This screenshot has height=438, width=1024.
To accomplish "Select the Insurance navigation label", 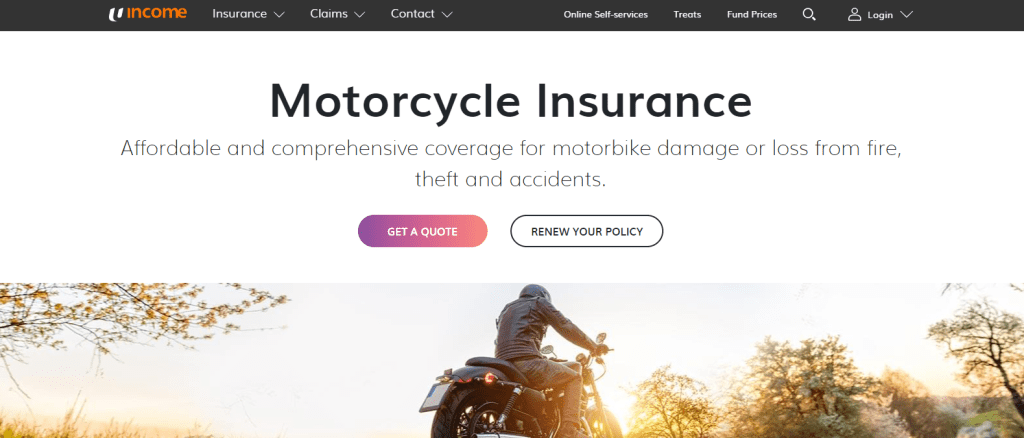I will (x=240, y=14).
